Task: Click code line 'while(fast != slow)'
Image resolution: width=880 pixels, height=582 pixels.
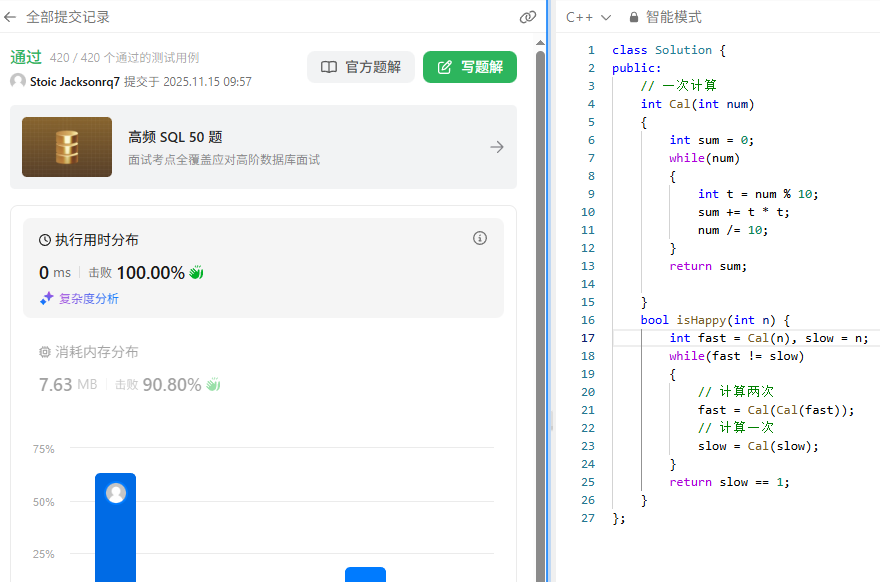Action: 736,356
